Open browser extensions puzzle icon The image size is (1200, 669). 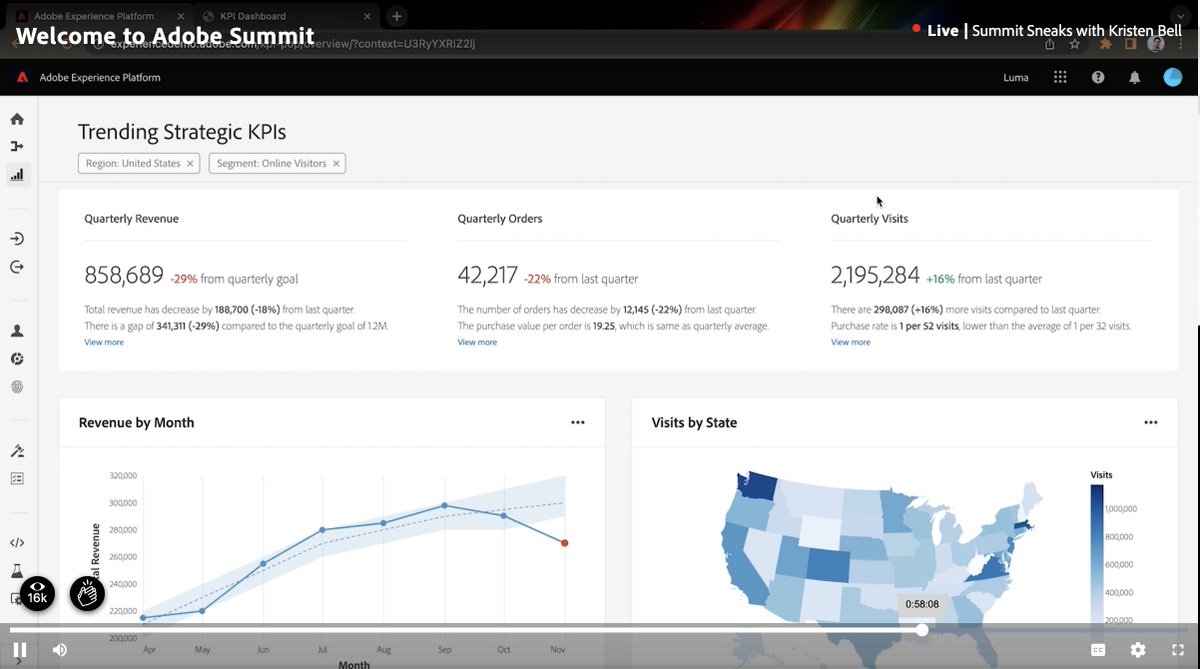[1105, 44]
